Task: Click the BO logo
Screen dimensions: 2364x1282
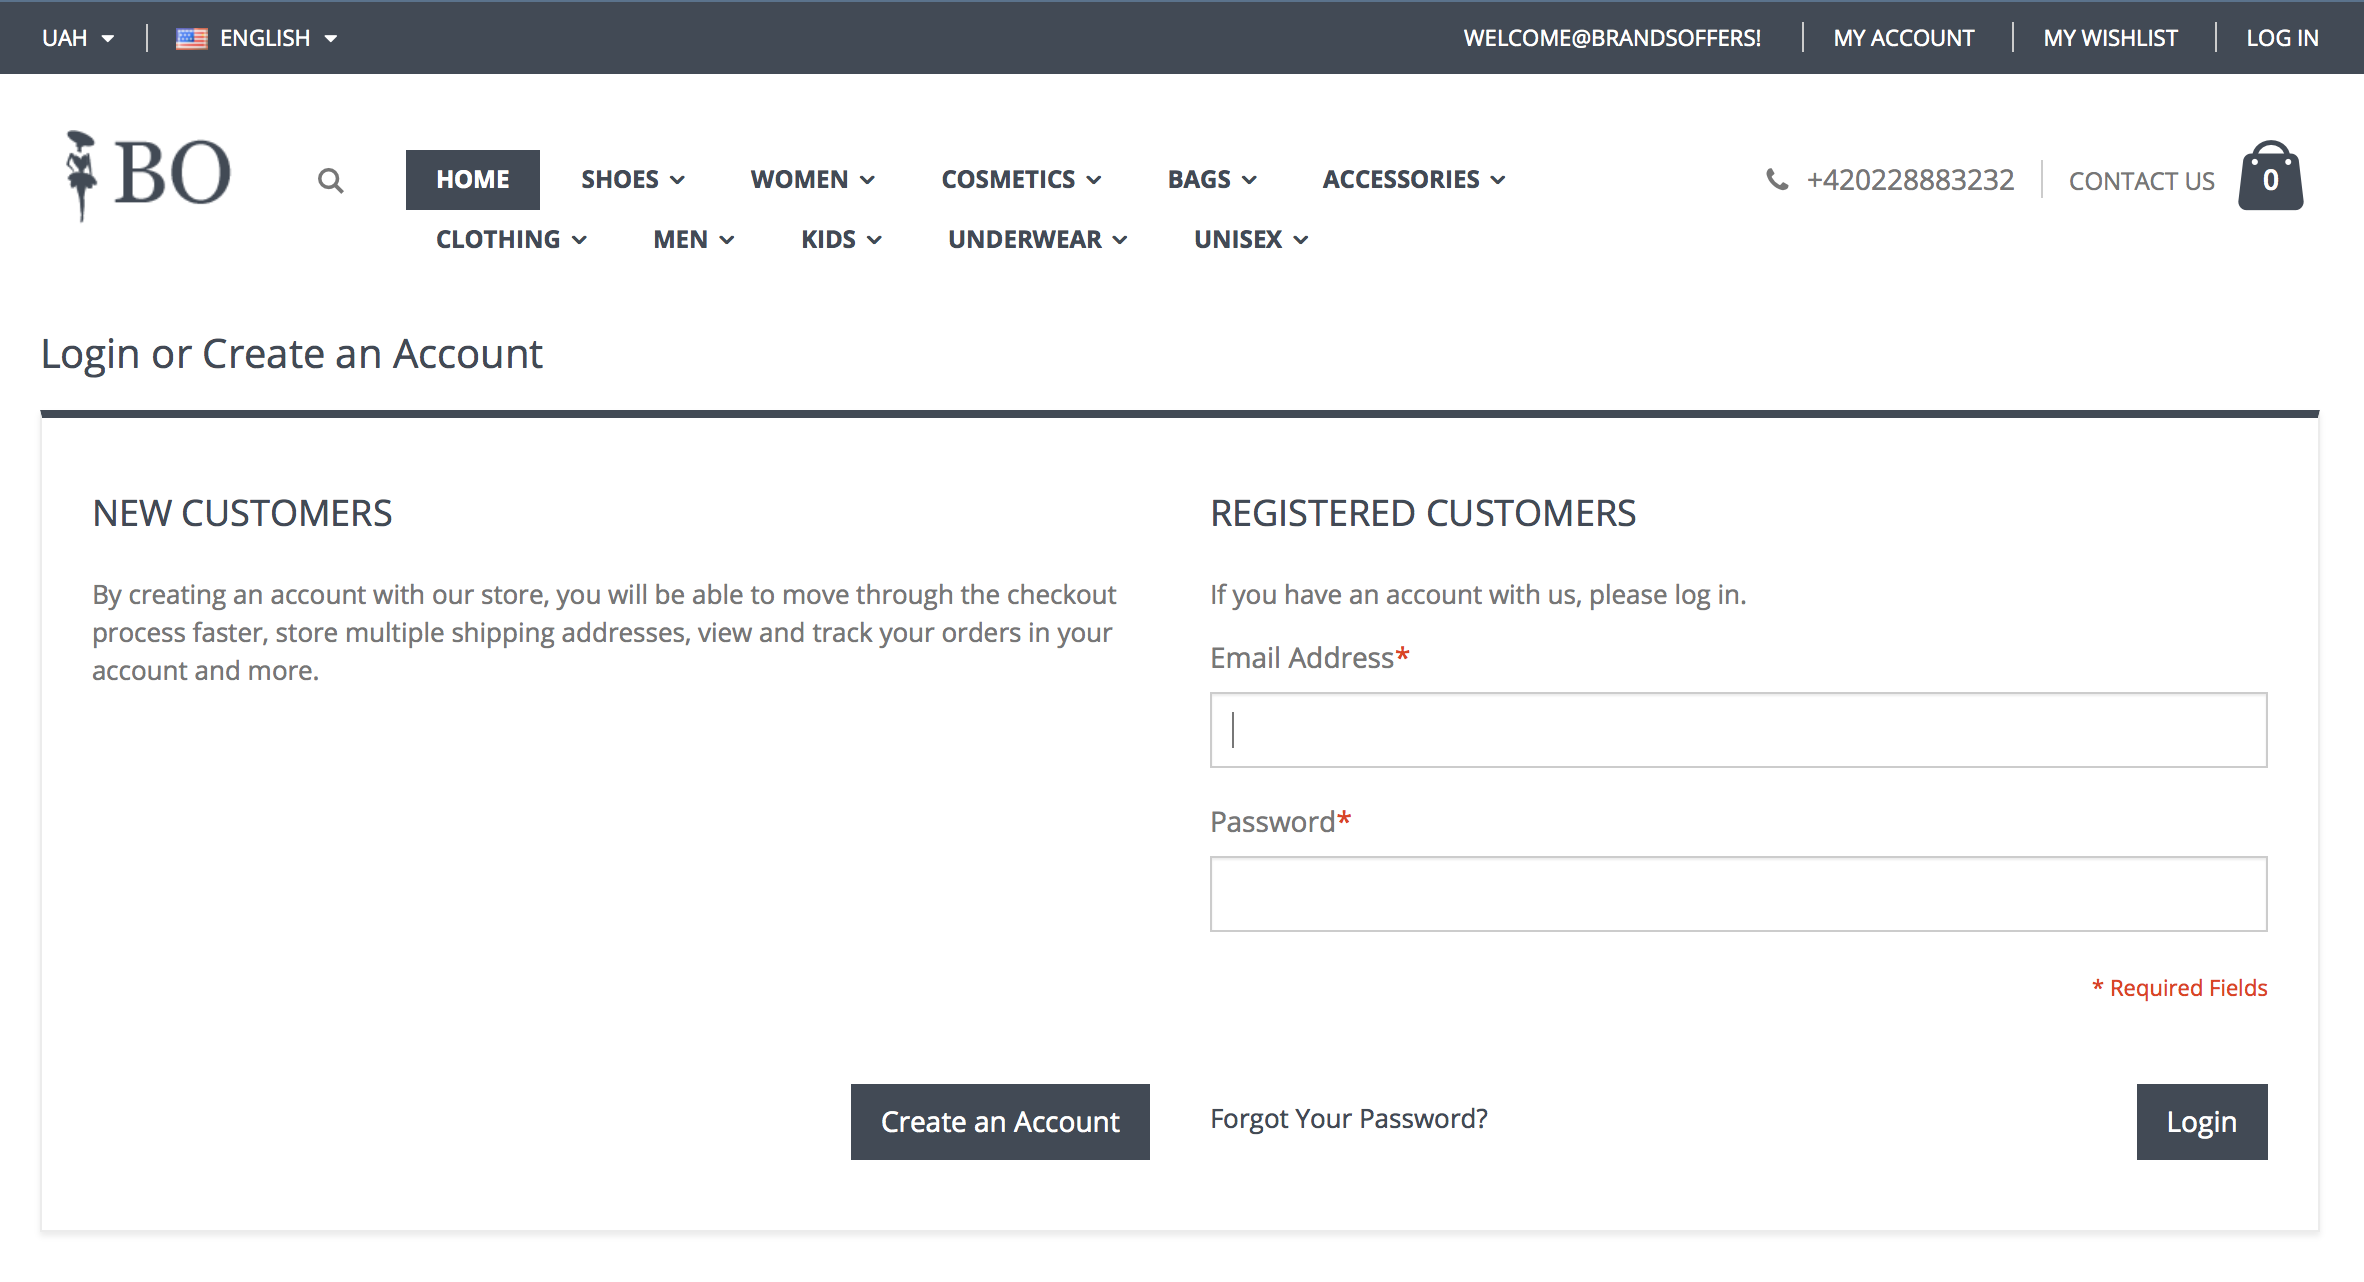Action: point(148,175)
